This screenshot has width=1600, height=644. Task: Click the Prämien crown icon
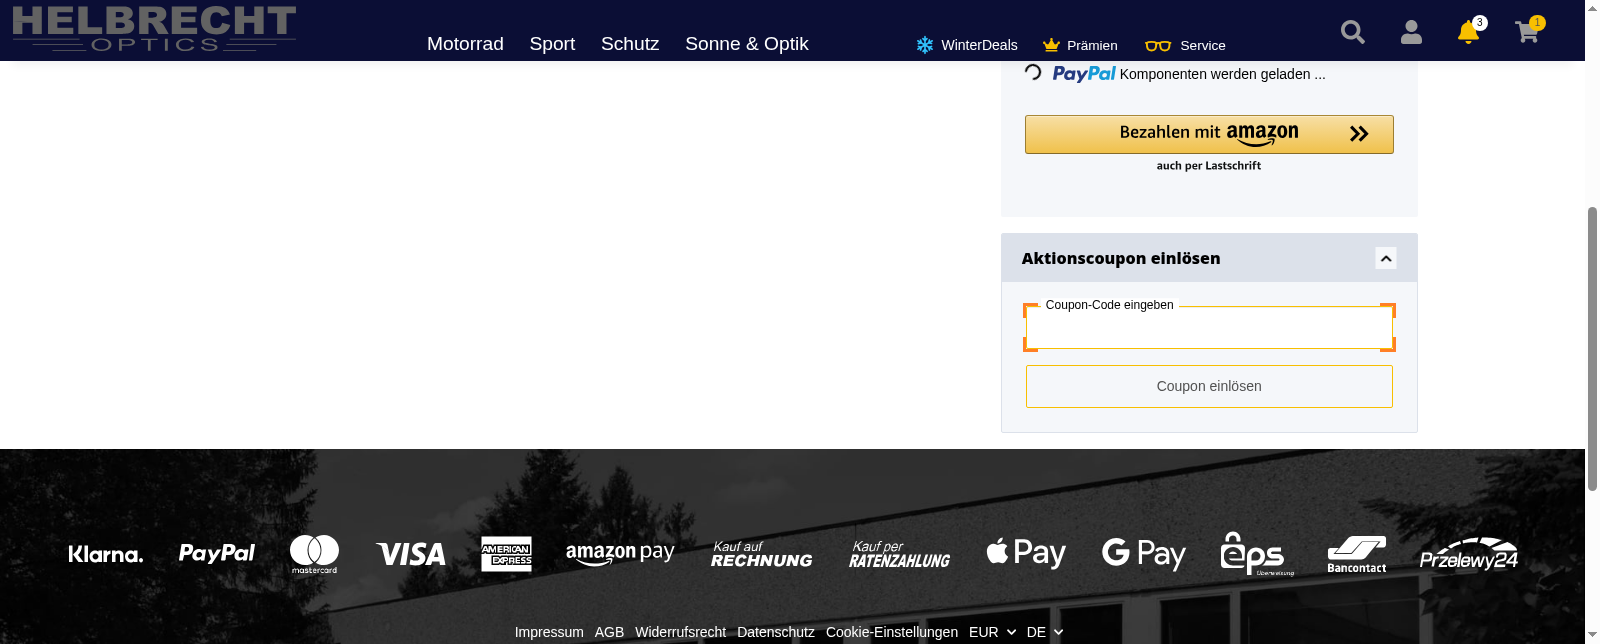coord(1051,45)
